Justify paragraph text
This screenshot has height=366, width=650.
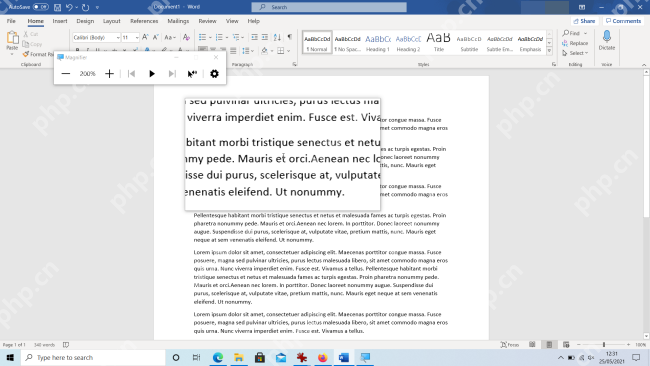pos(233,51)
